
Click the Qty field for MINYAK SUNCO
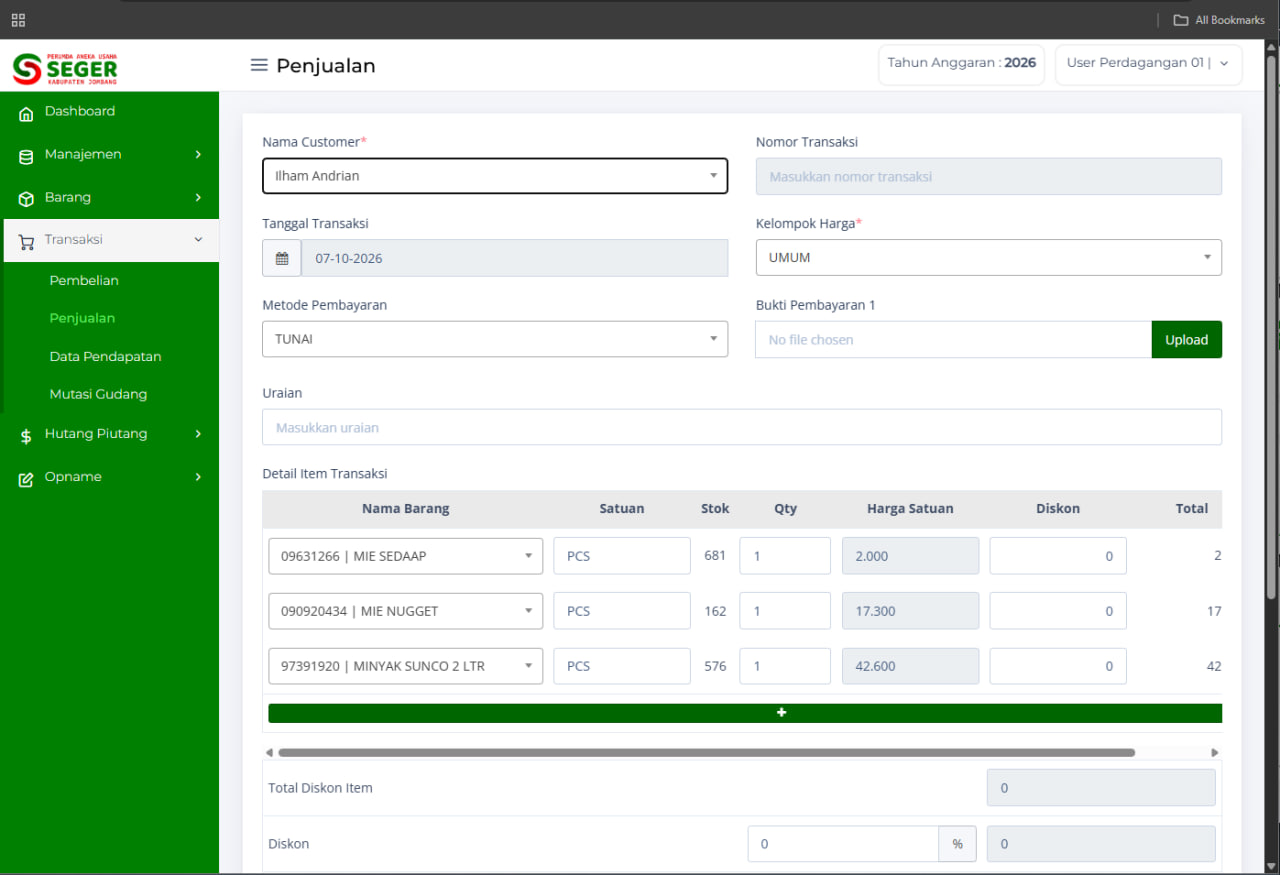point(785,666)
